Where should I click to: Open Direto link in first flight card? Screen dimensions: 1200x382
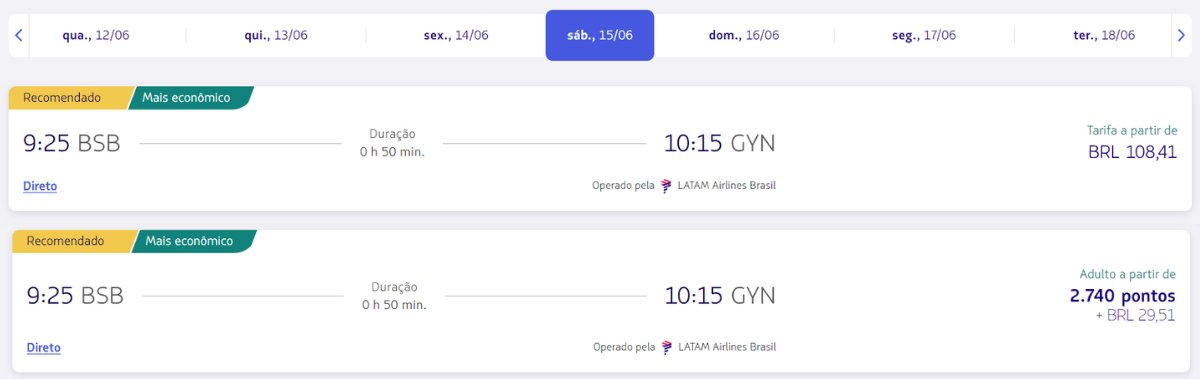[x=40, y=186]
